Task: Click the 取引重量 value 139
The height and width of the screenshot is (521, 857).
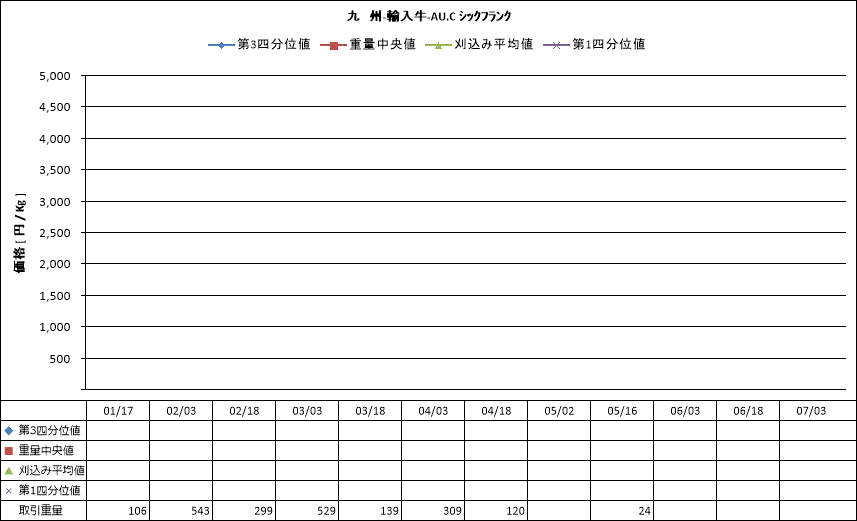Action: [390, 511]
